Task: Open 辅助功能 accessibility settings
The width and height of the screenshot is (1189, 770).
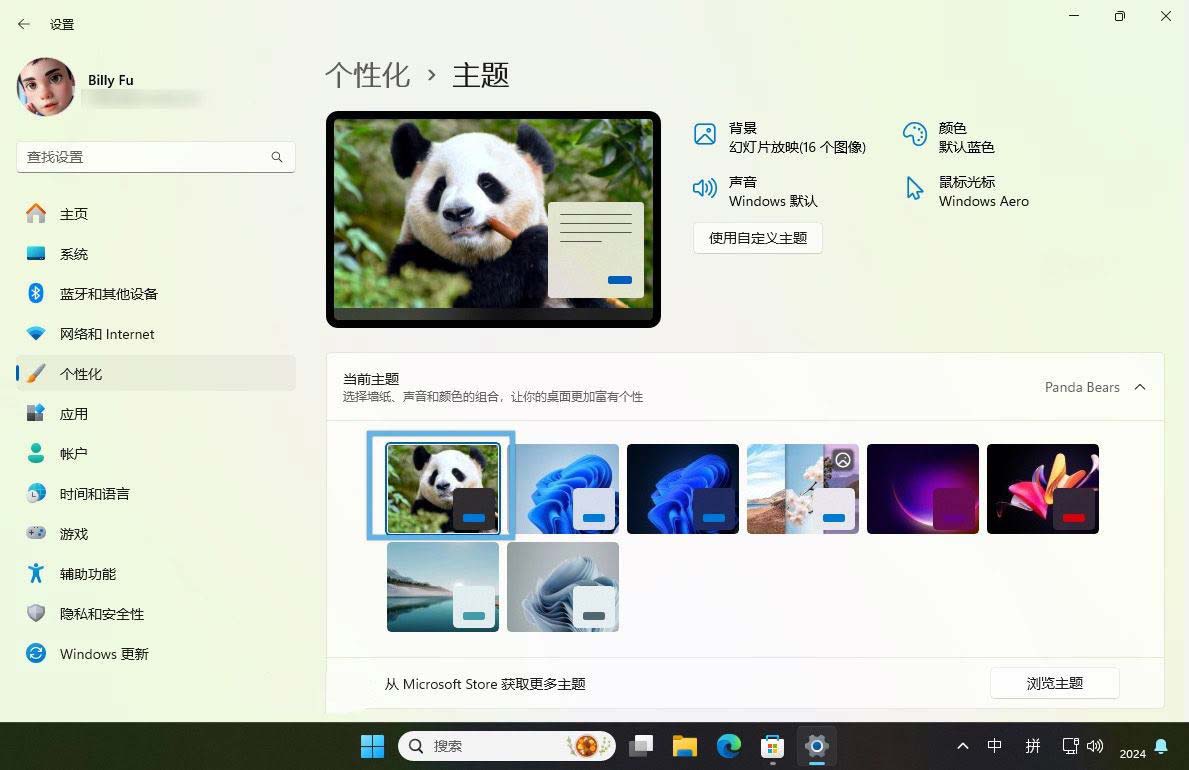Action: coord(87,573)
